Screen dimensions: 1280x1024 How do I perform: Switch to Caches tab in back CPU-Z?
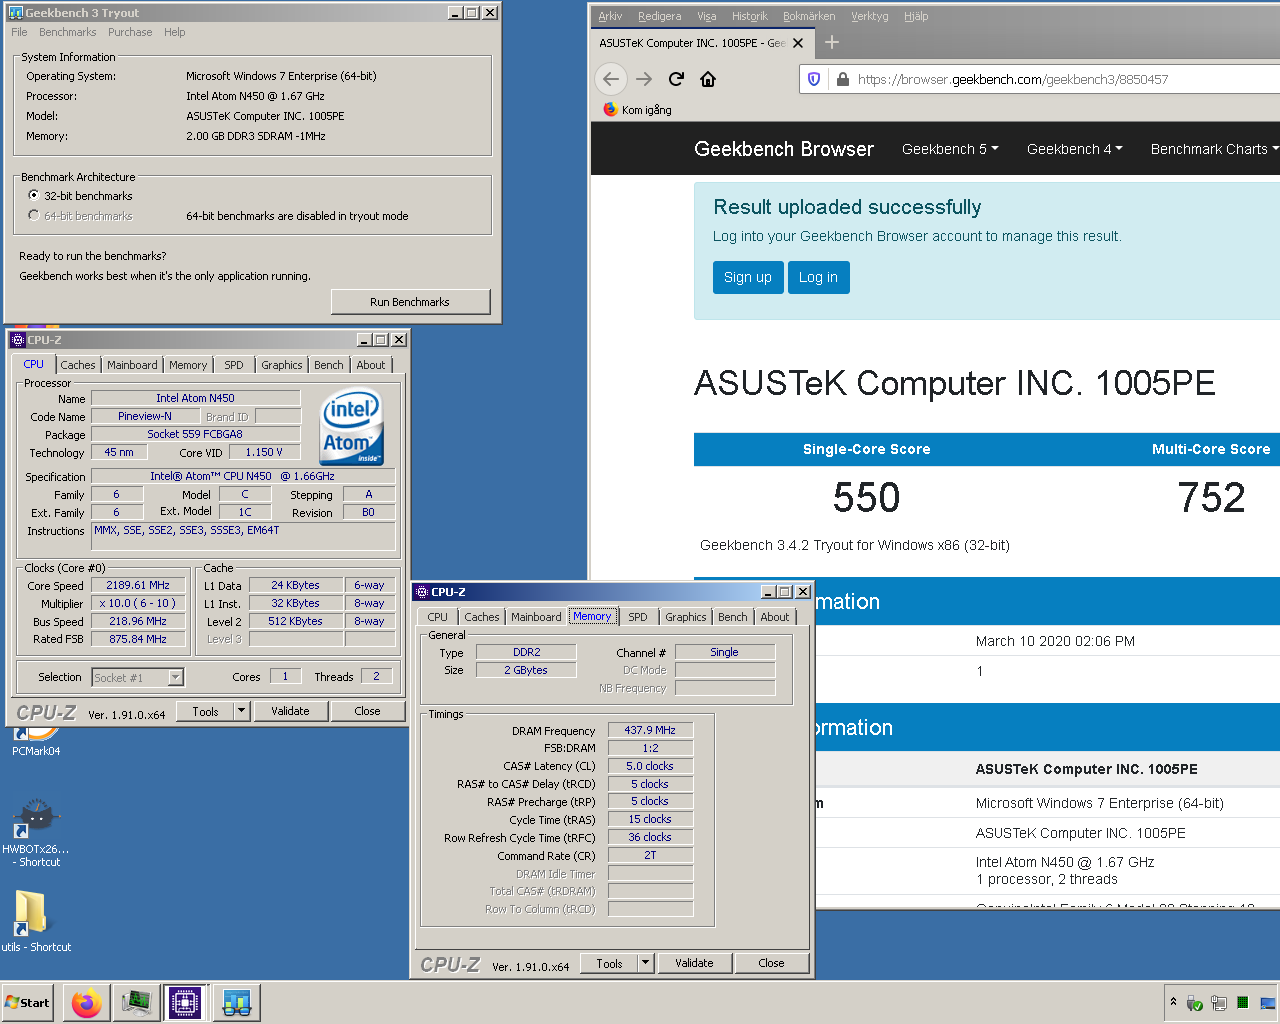[78, 365]
